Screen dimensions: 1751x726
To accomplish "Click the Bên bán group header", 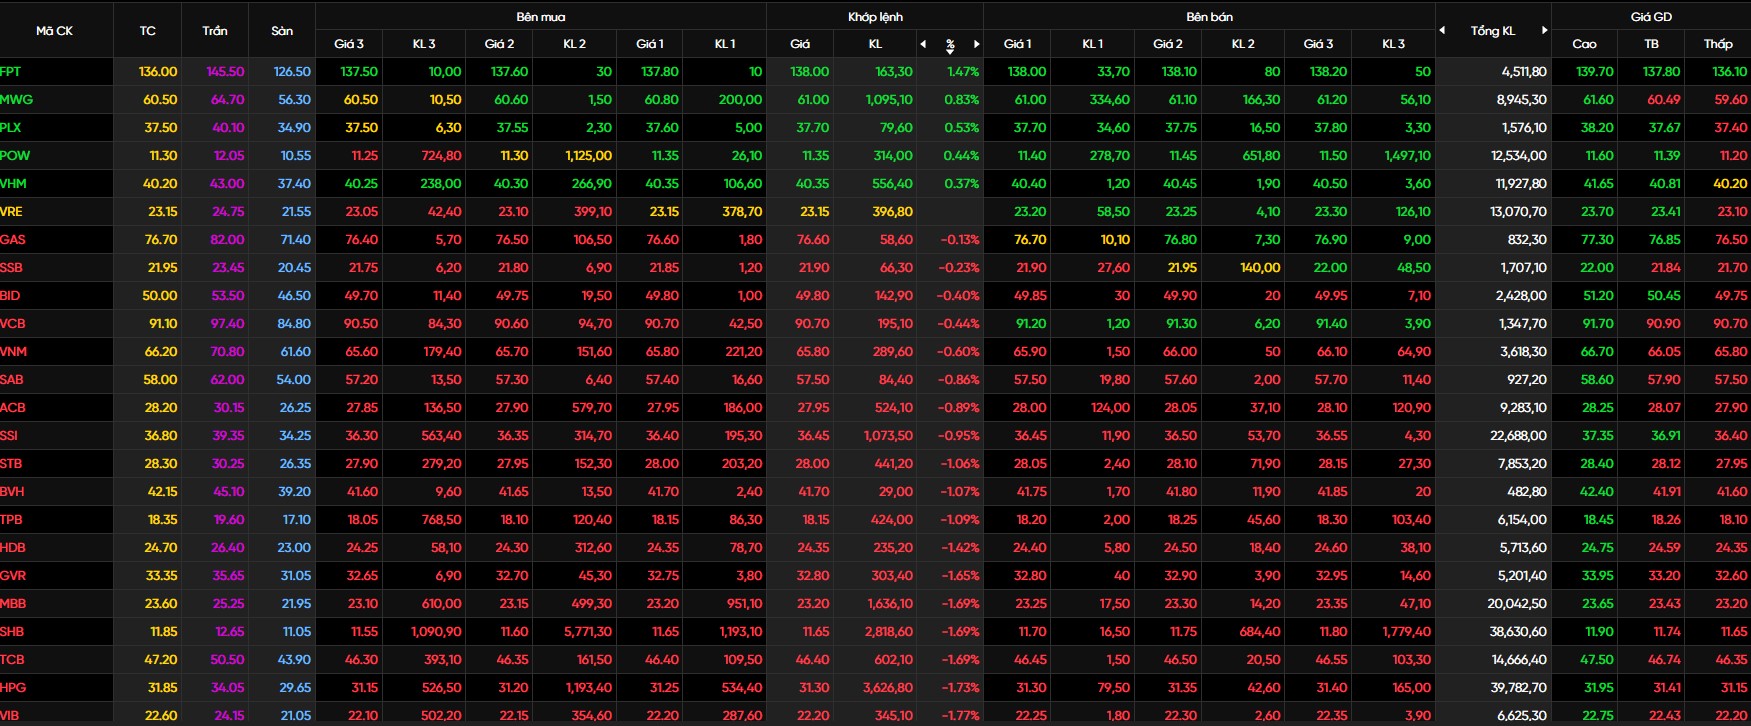I will [x=1209, y=17].
